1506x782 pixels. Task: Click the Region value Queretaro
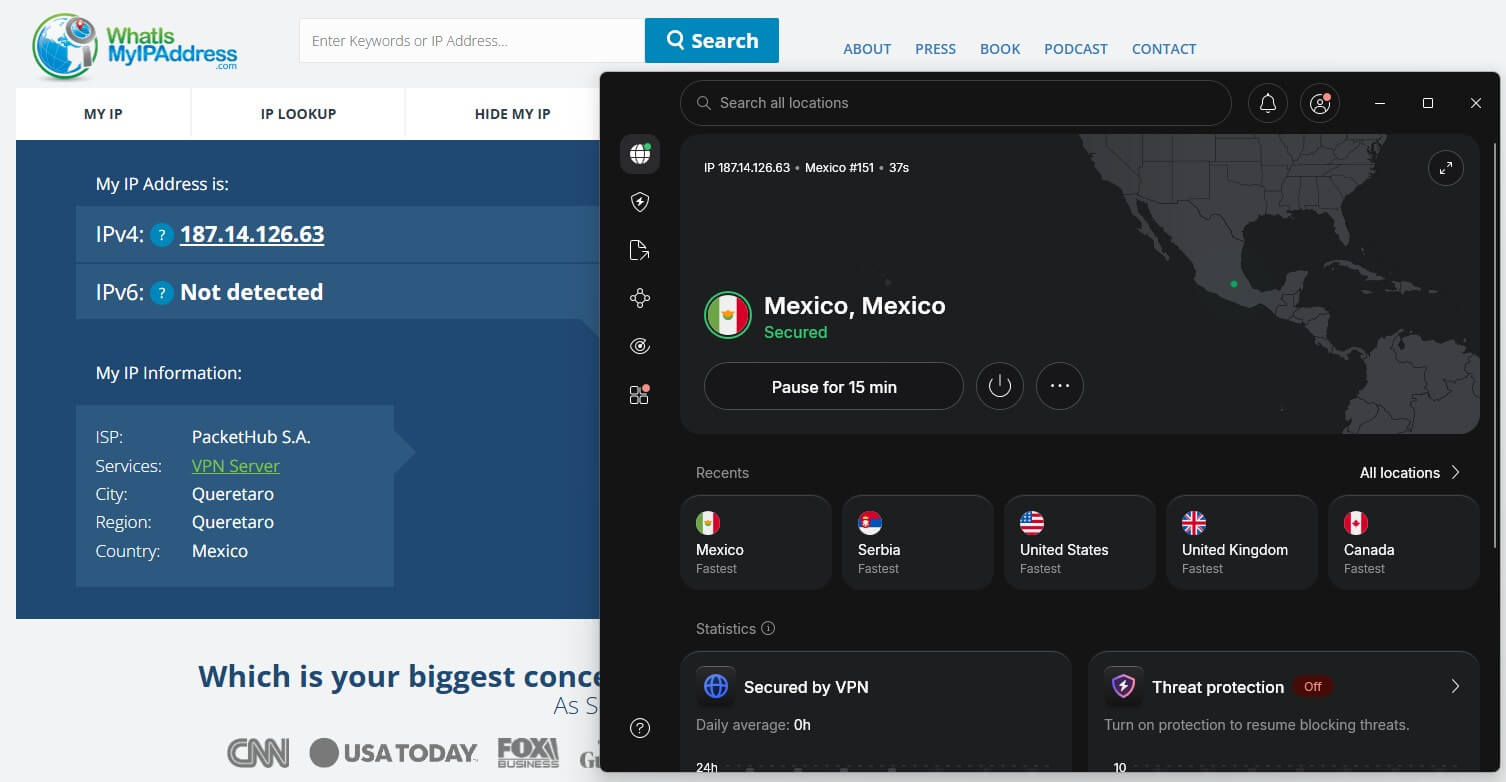(x=233, y=522)
